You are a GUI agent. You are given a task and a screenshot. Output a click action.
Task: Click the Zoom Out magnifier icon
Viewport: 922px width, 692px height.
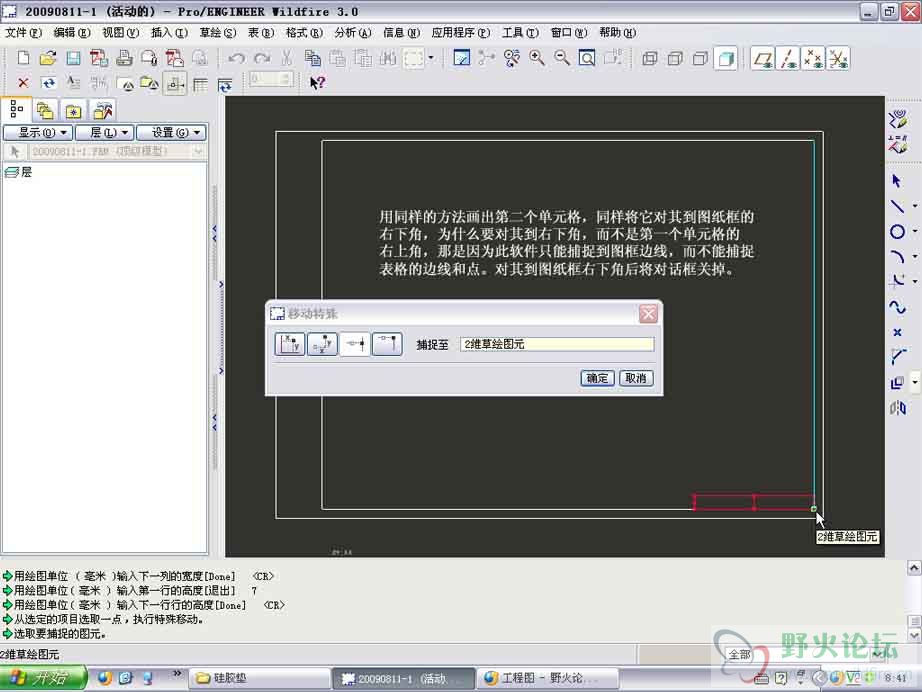click(562, 58)
